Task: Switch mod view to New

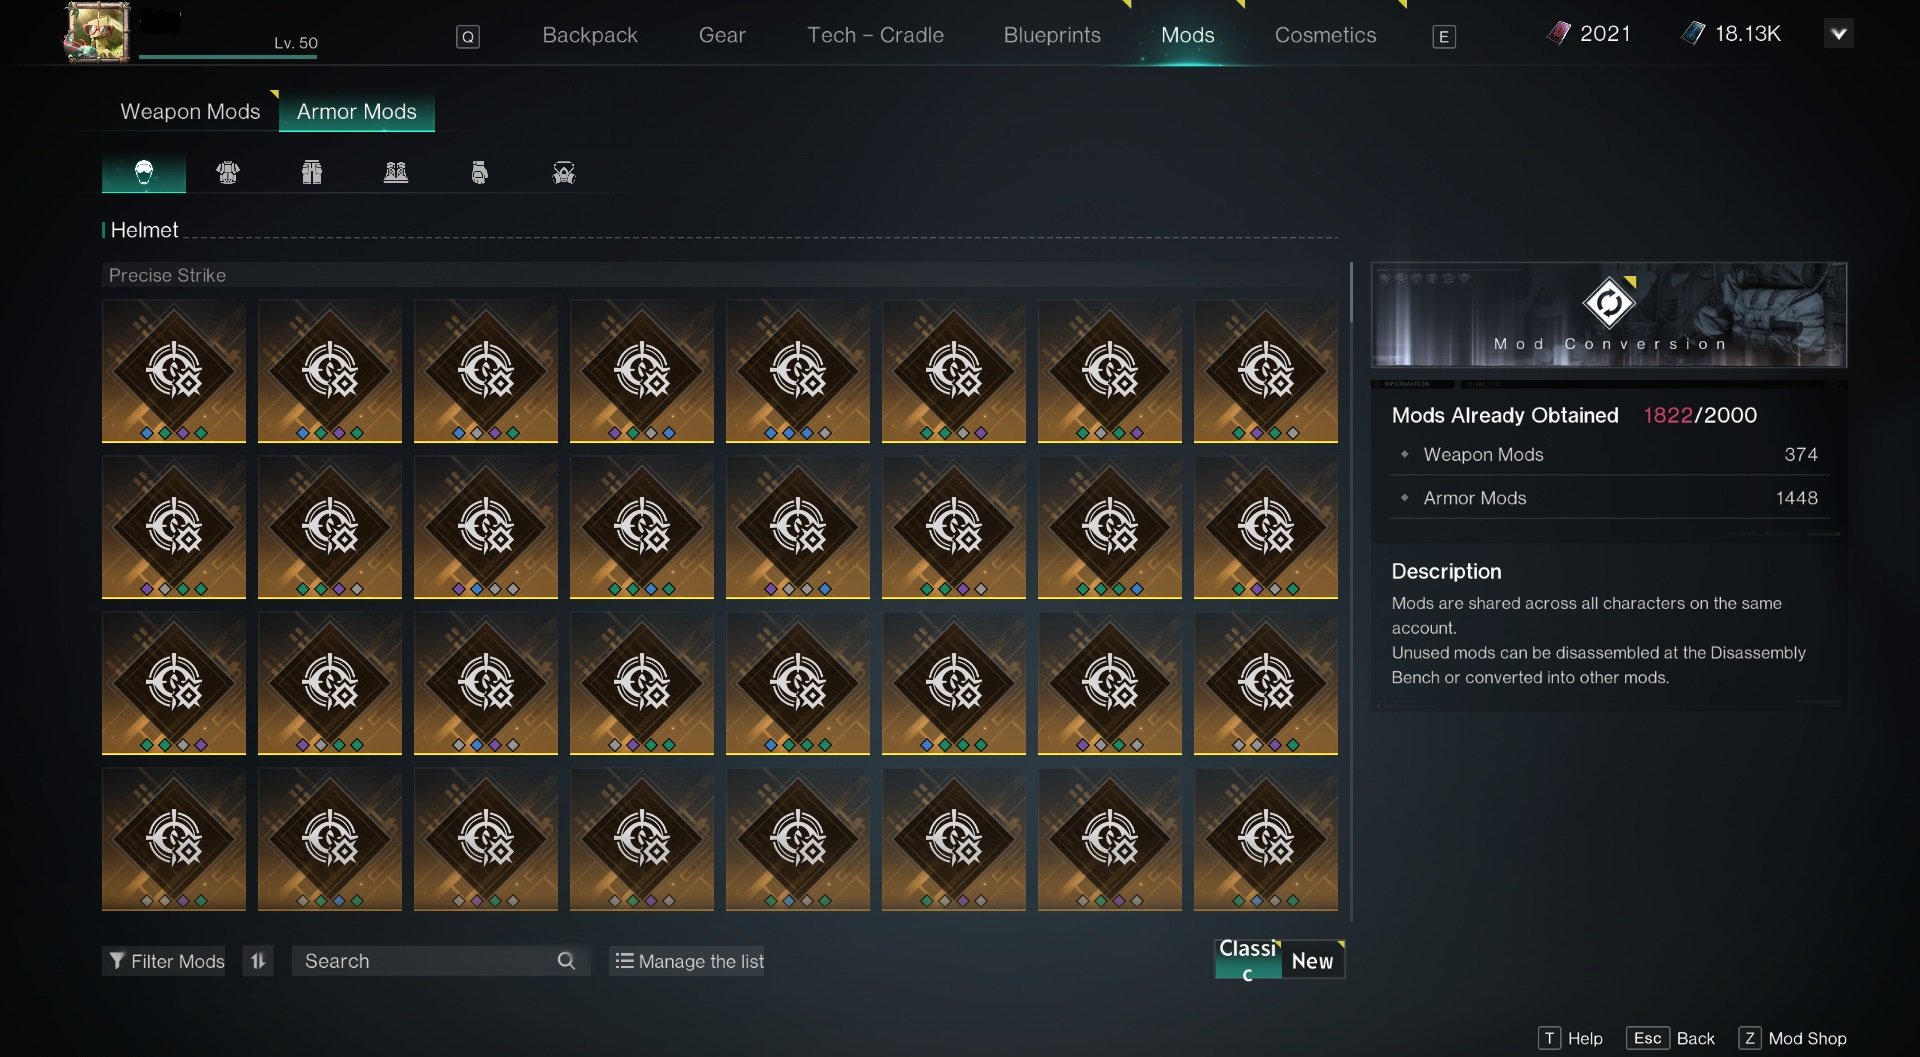Action: click(1312, 961)
